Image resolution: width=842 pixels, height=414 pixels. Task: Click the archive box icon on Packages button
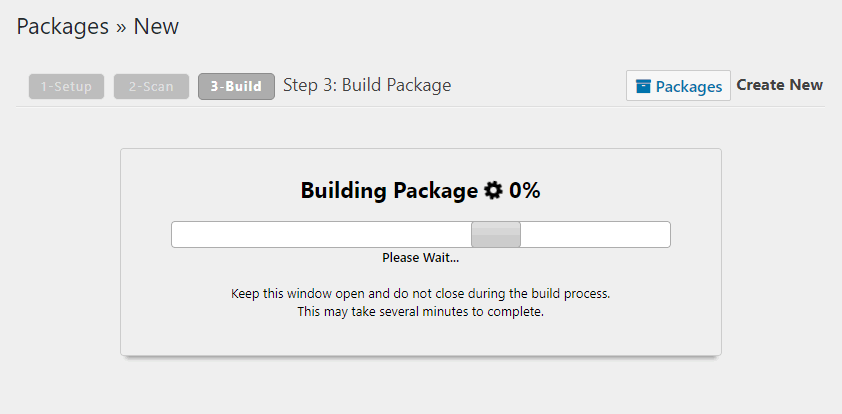tap(643, 87)
